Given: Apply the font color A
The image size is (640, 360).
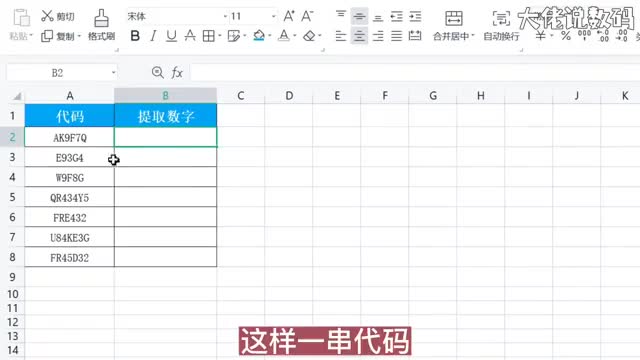Looking at the screenshot, I should [284, 36].
